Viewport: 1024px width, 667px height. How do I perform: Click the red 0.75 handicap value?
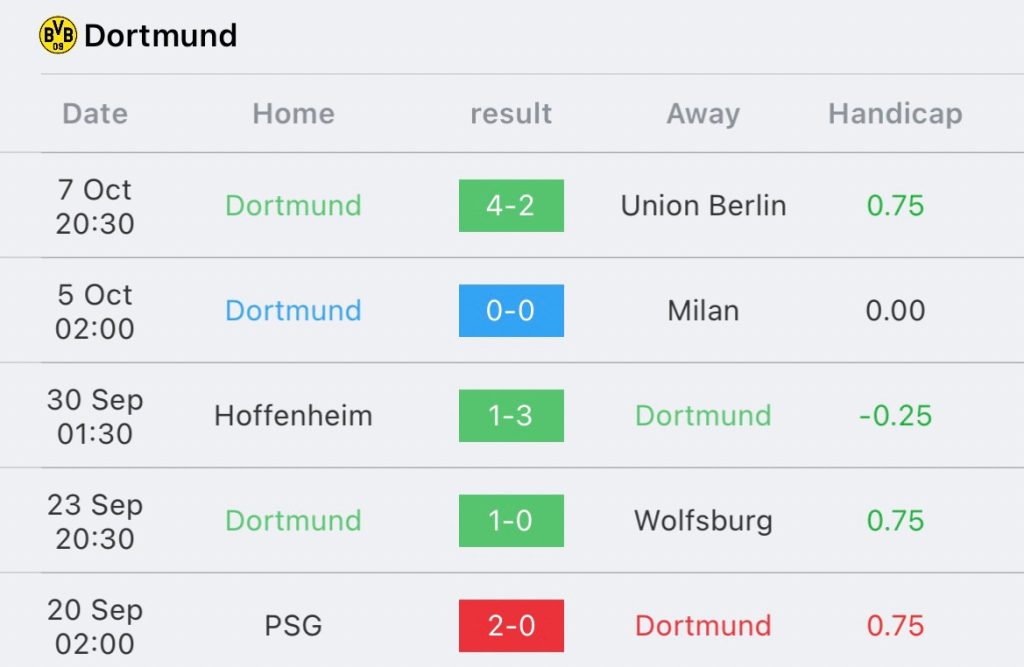pyautogui.click(x=895, y=626)
